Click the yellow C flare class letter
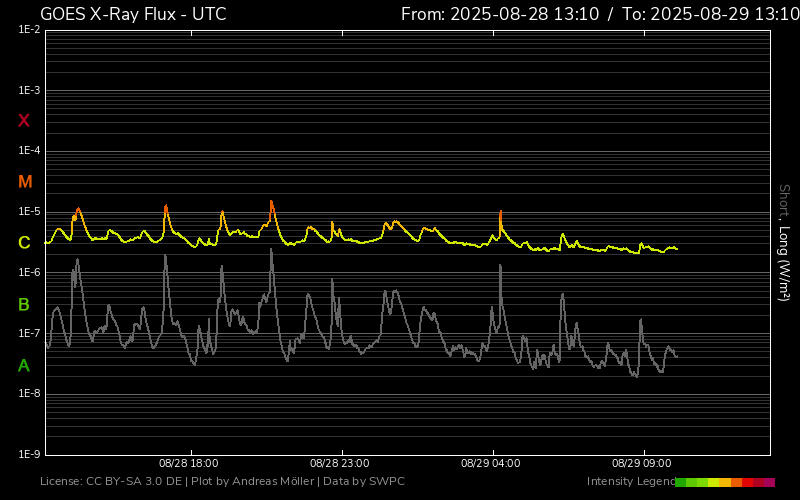The height and width of the screenshot is (500, 800). click(x=25, y=243)
